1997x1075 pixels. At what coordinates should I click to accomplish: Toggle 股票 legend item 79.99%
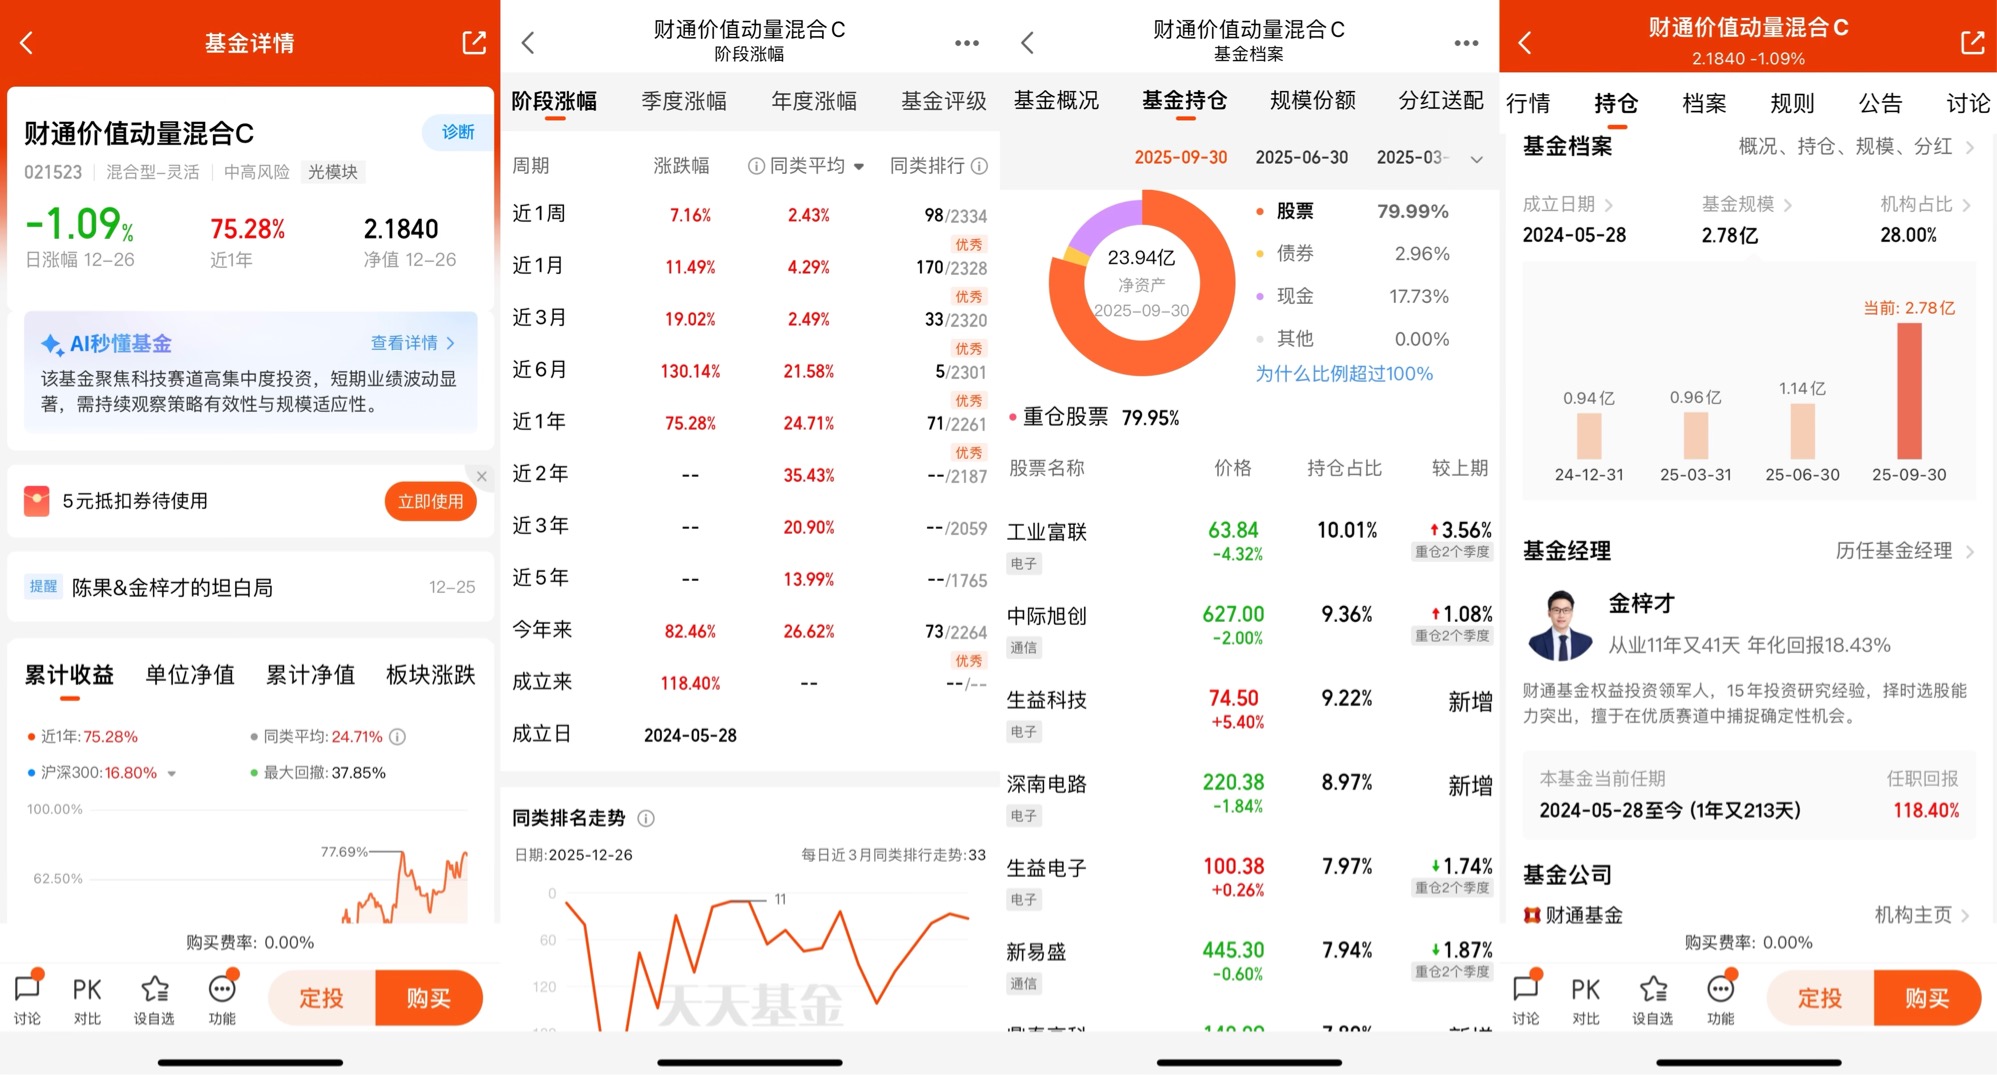point(1352,212)
